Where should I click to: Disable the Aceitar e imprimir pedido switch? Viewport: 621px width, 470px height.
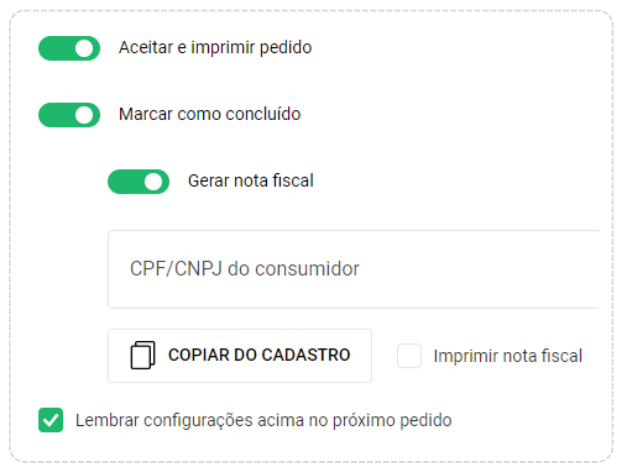(x=69, y=48)
